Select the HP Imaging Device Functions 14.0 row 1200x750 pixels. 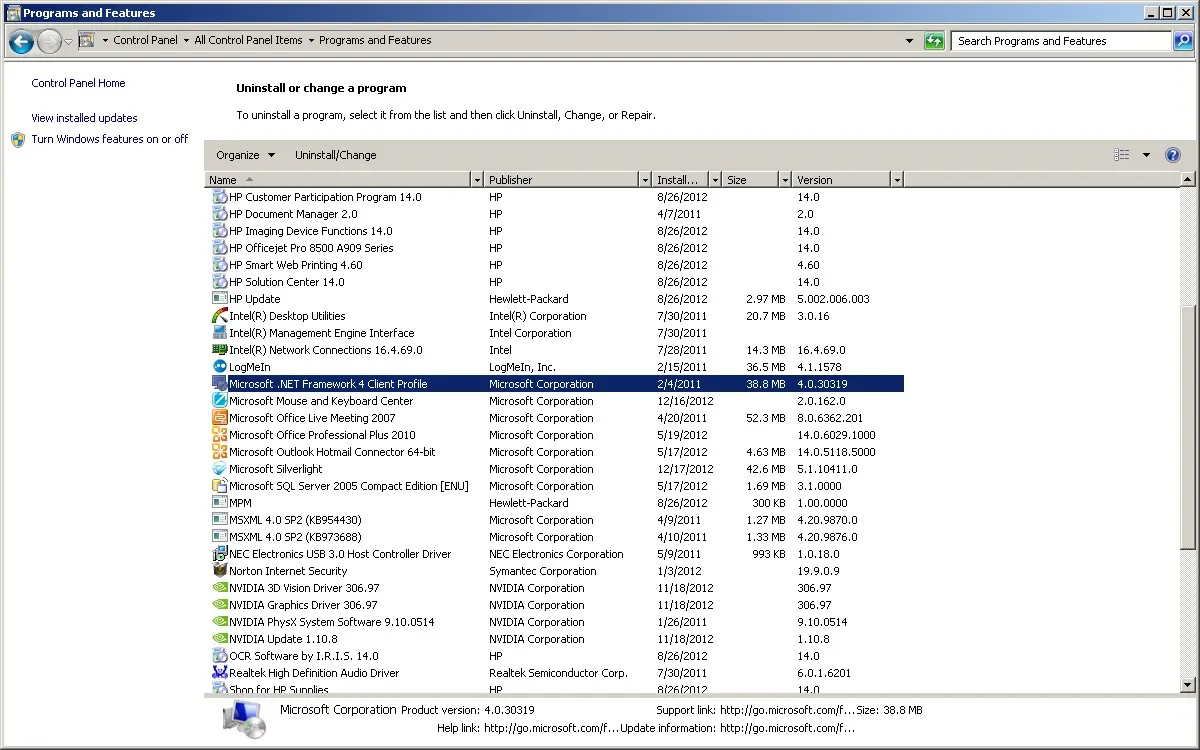[x=556, y=231]
